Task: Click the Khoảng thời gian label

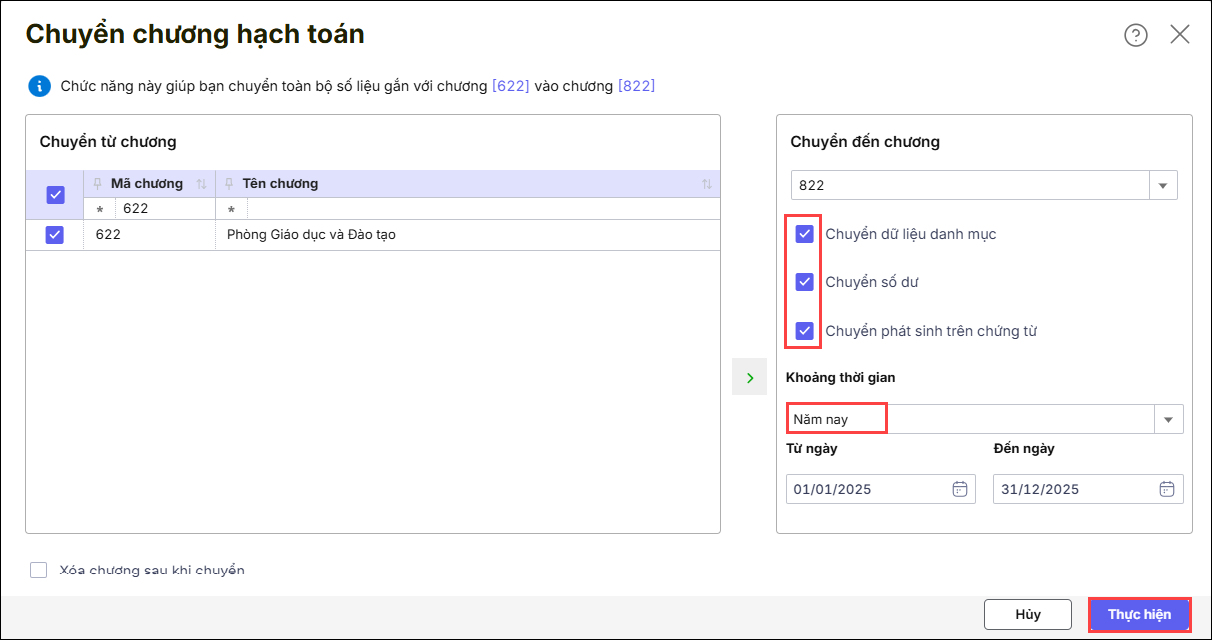Action: 841,378
